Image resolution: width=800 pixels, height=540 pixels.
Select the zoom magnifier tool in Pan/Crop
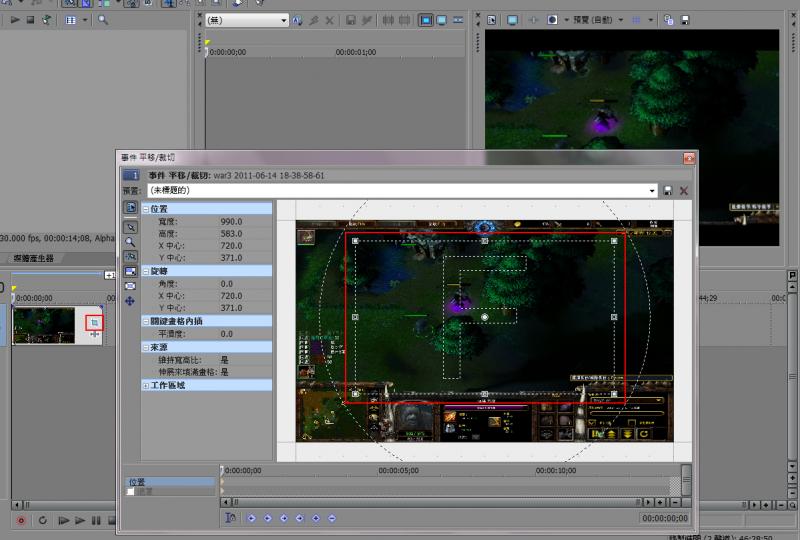pos(130,242)
